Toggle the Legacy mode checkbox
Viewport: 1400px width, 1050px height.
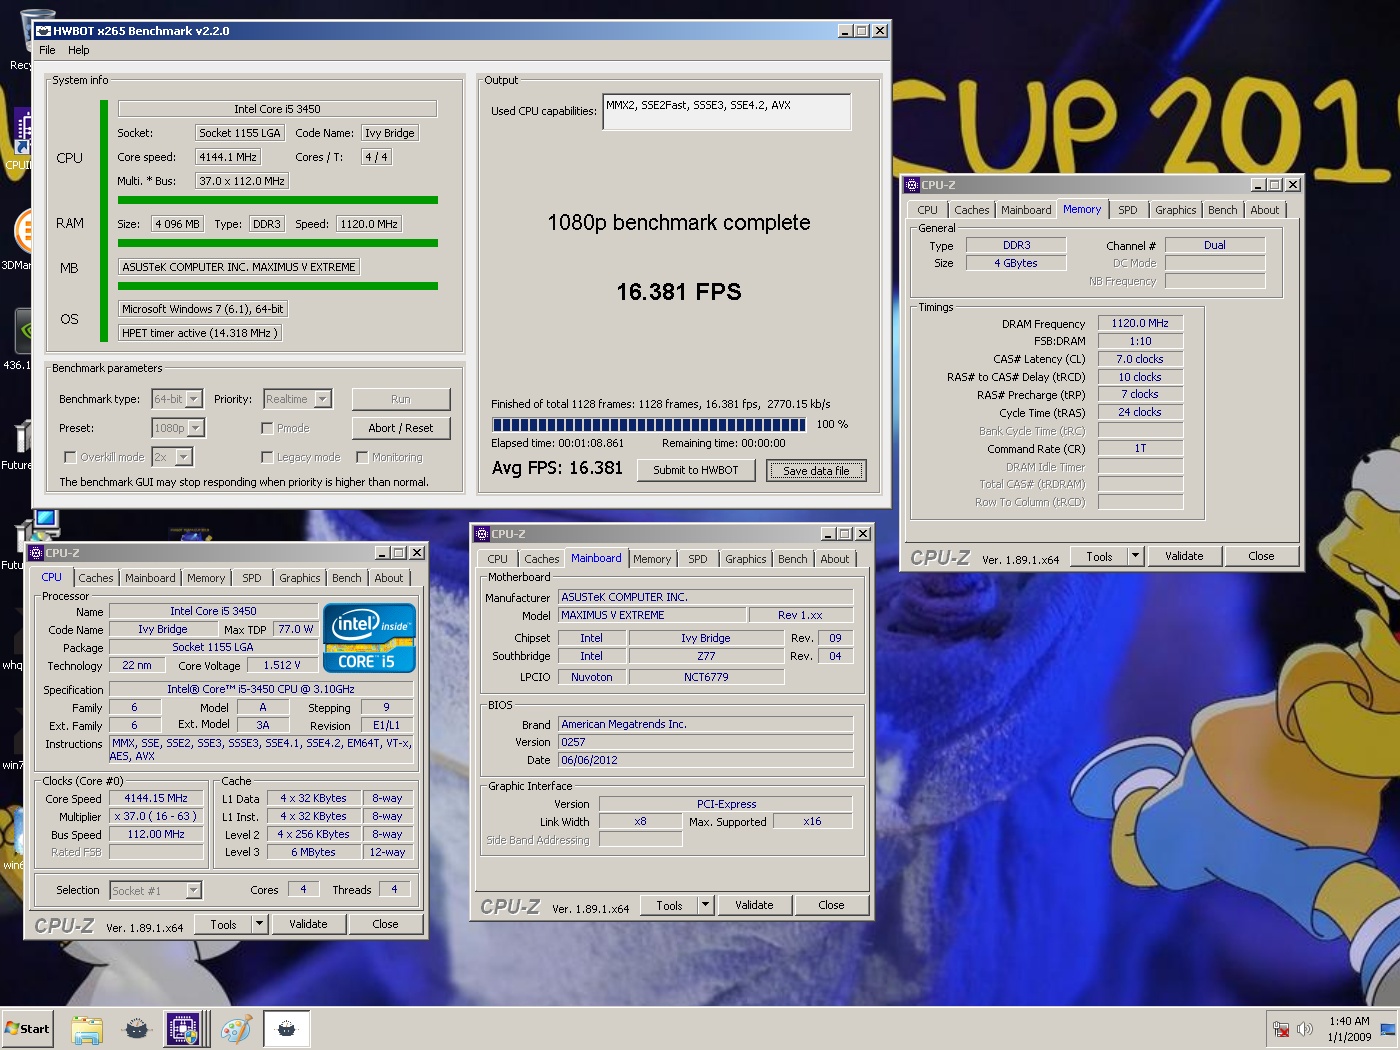pyautogui.click(x=267, y=457)
